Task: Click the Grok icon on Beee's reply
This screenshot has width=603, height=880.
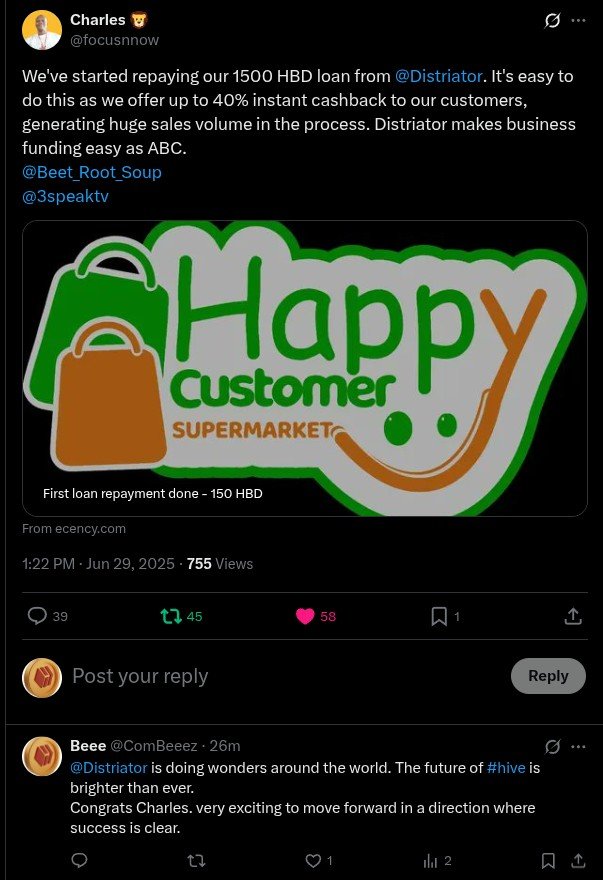Action: click(552, 746)
